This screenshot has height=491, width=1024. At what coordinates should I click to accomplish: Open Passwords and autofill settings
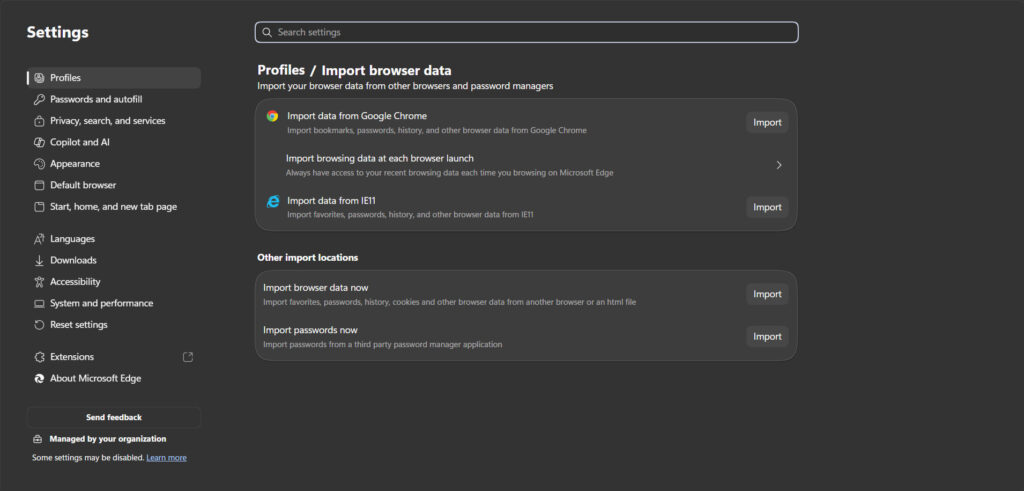tap(114, 99)
